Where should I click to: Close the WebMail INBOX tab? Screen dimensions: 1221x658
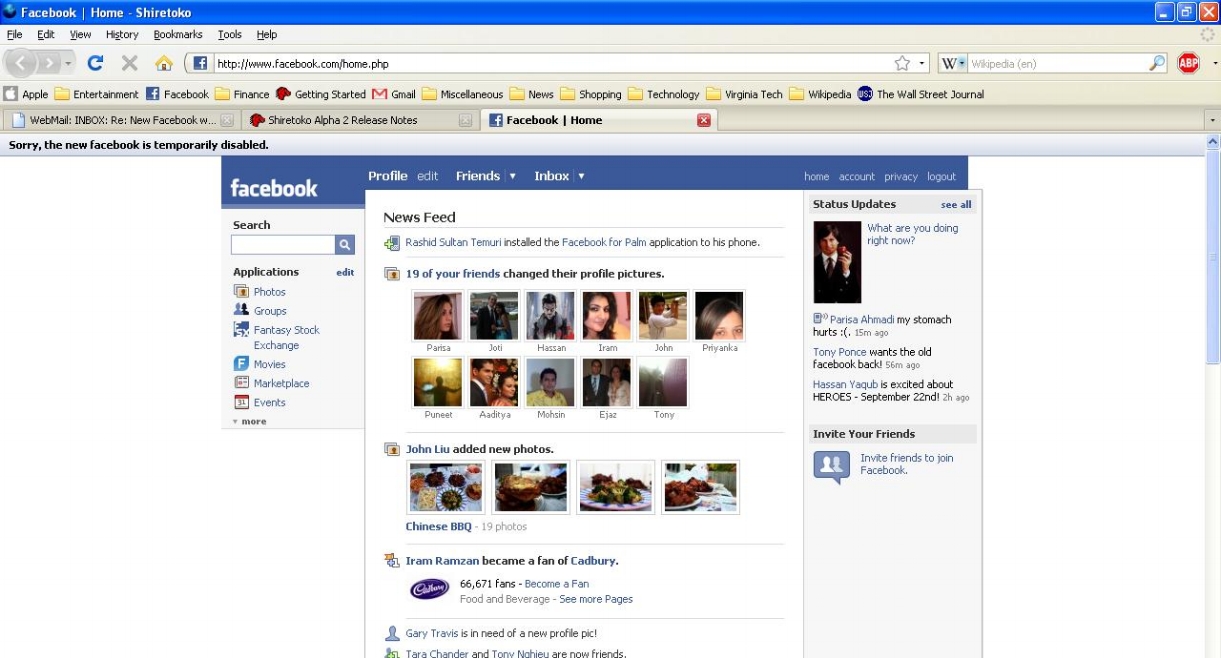(227, 120)
